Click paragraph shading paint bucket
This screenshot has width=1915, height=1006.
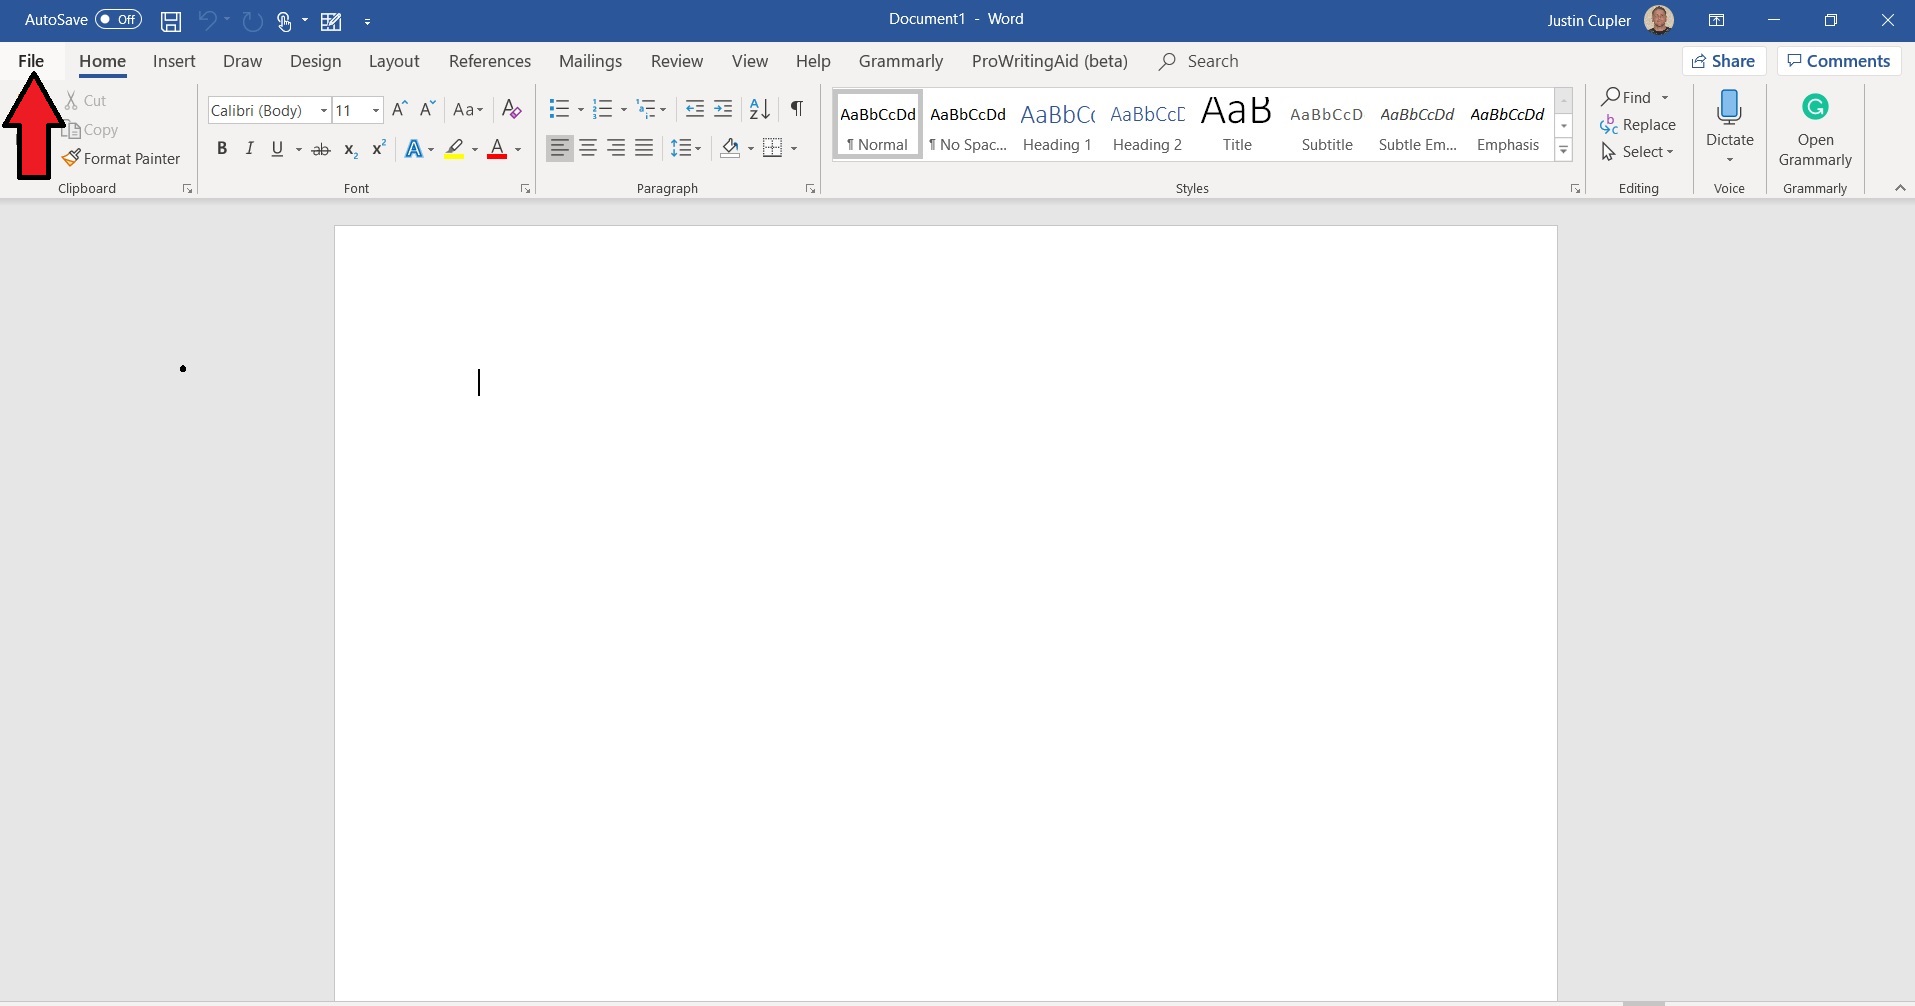[730, 148]
